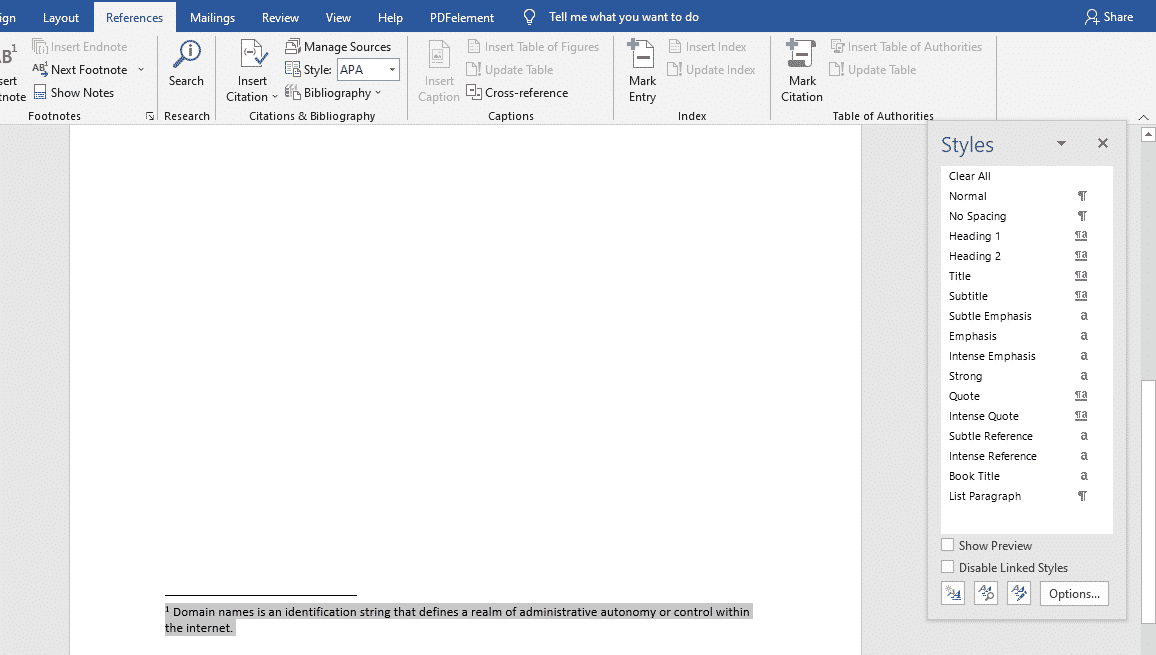
Task: Click the Manage Styles icon
Action: pyautogui.click(x=1018, y=592)
